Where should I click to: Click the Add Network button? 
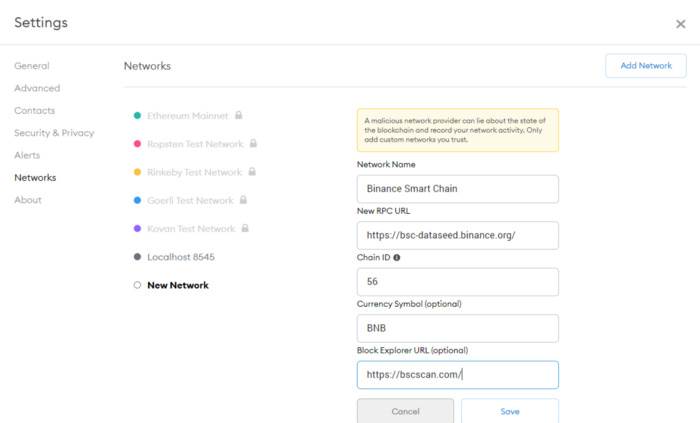pyautogui.click(x=646, y=66)
